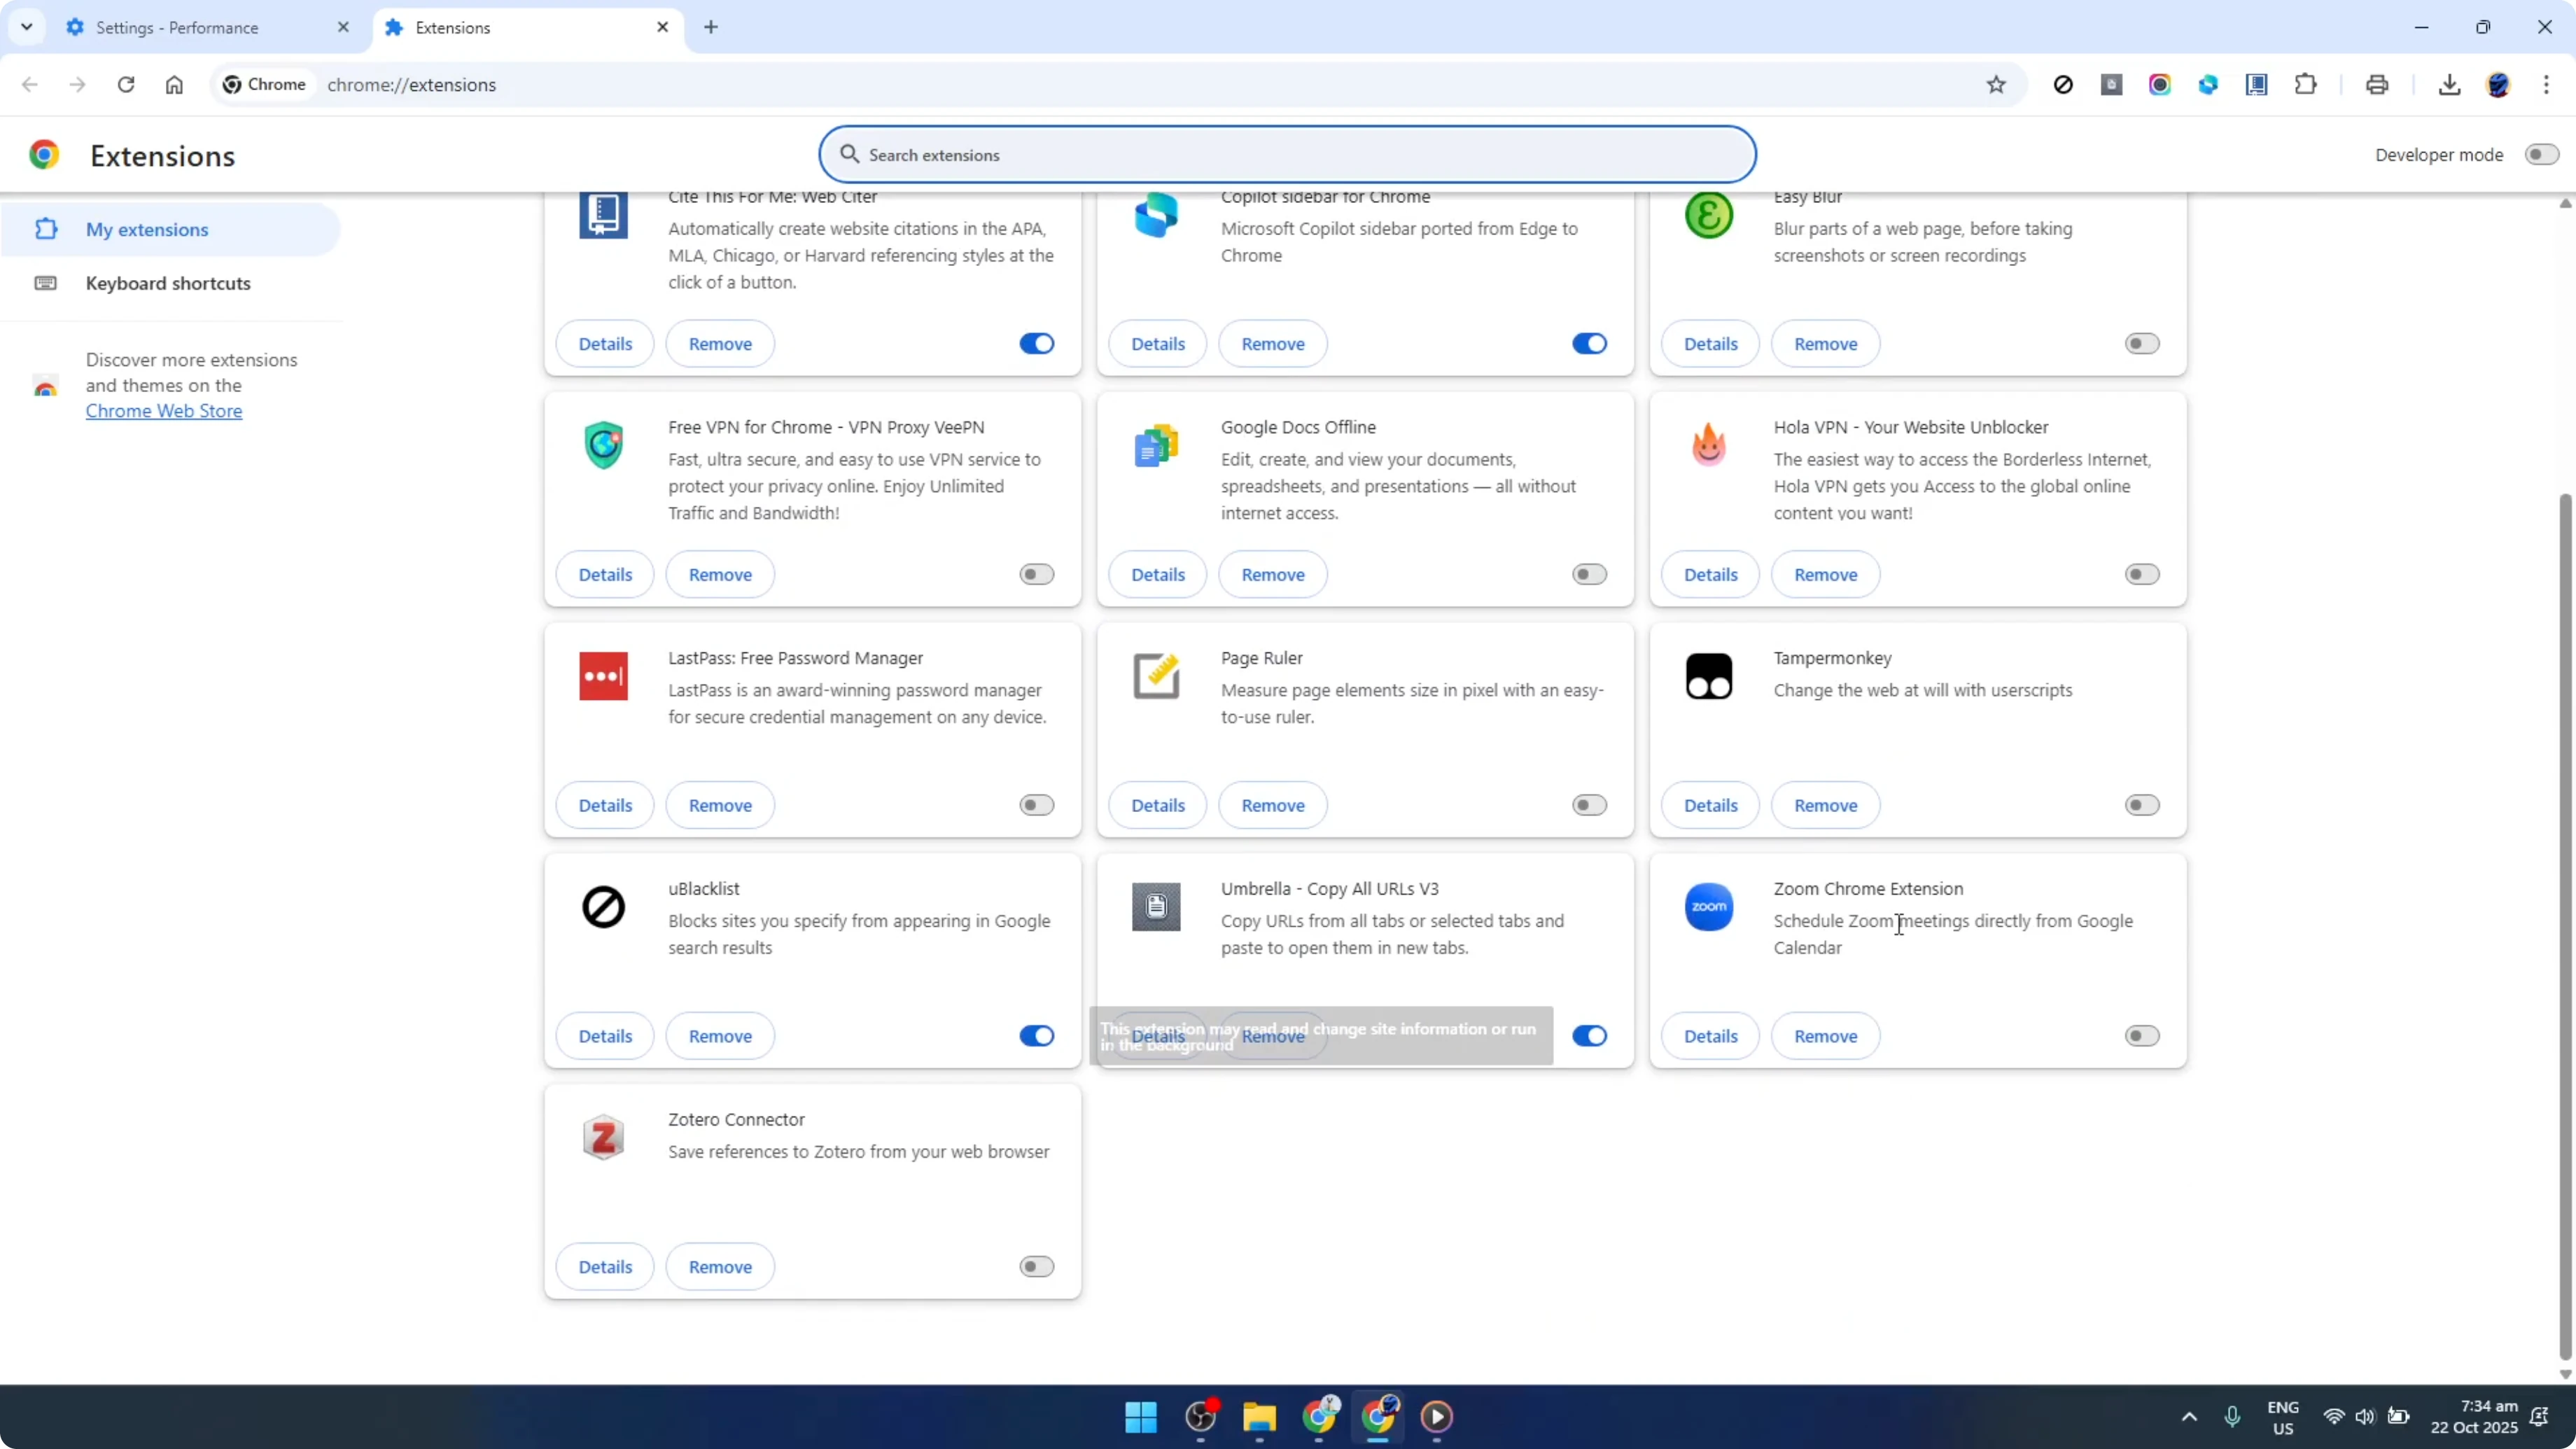Enable Tampermonkey extension toggle
The image size is (2576, 1449).
click(2142, 806)
